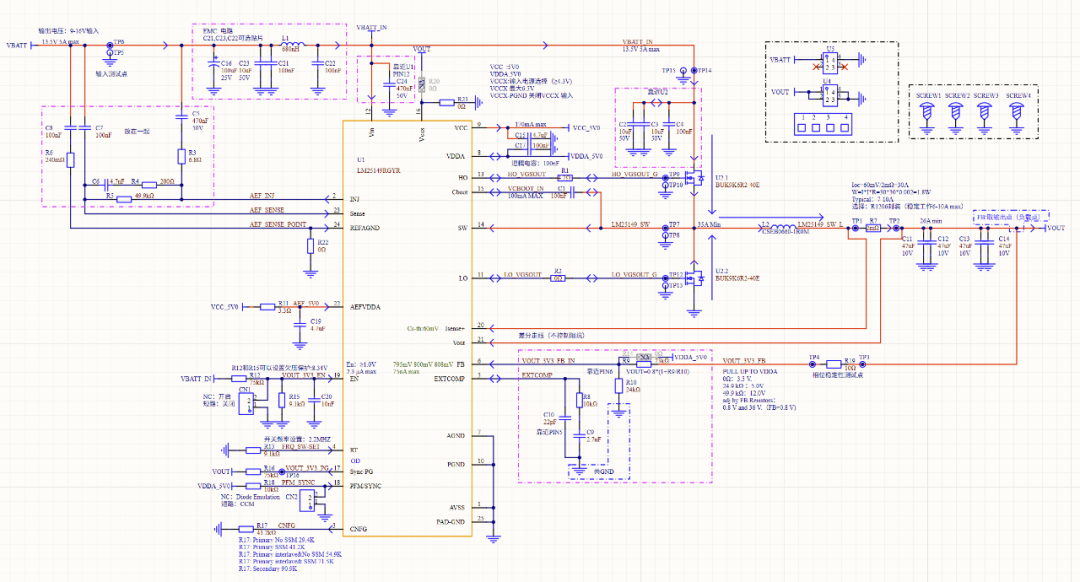Select the L2 output inductor symbol
1080x582 pixels.
point(783,228)
